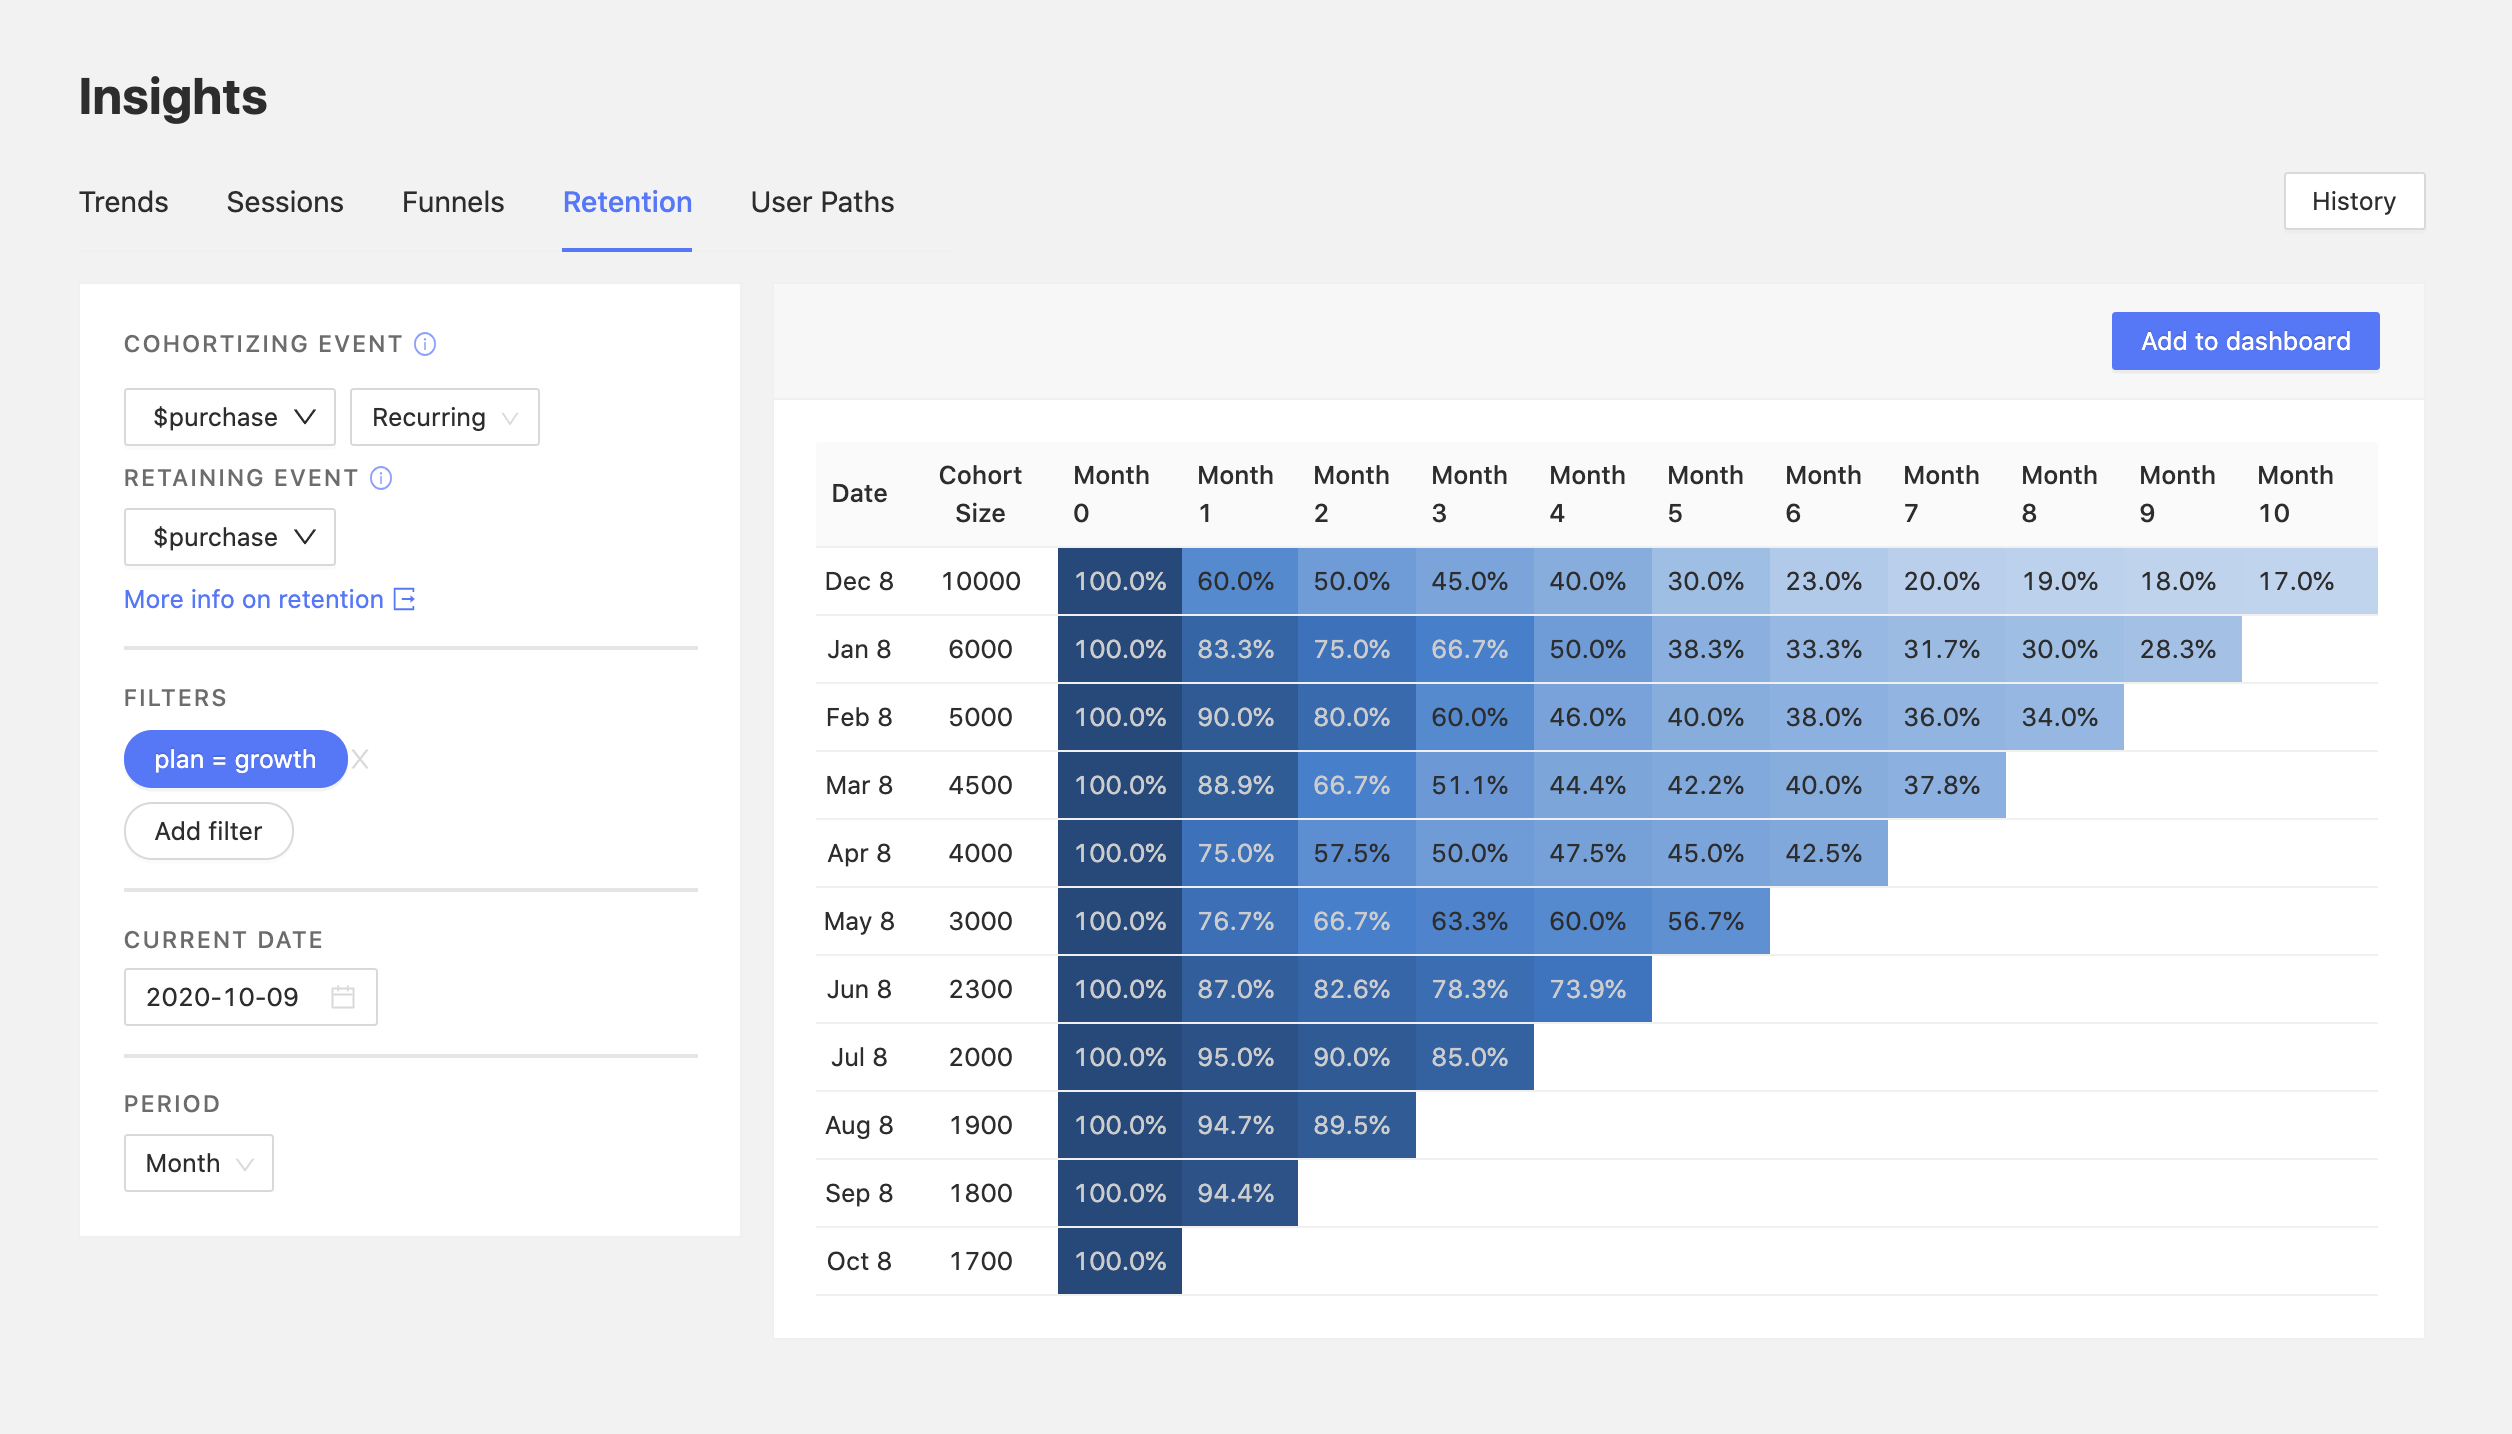Click the Funnels tab

pyautogui.click(x=452, y=200)
